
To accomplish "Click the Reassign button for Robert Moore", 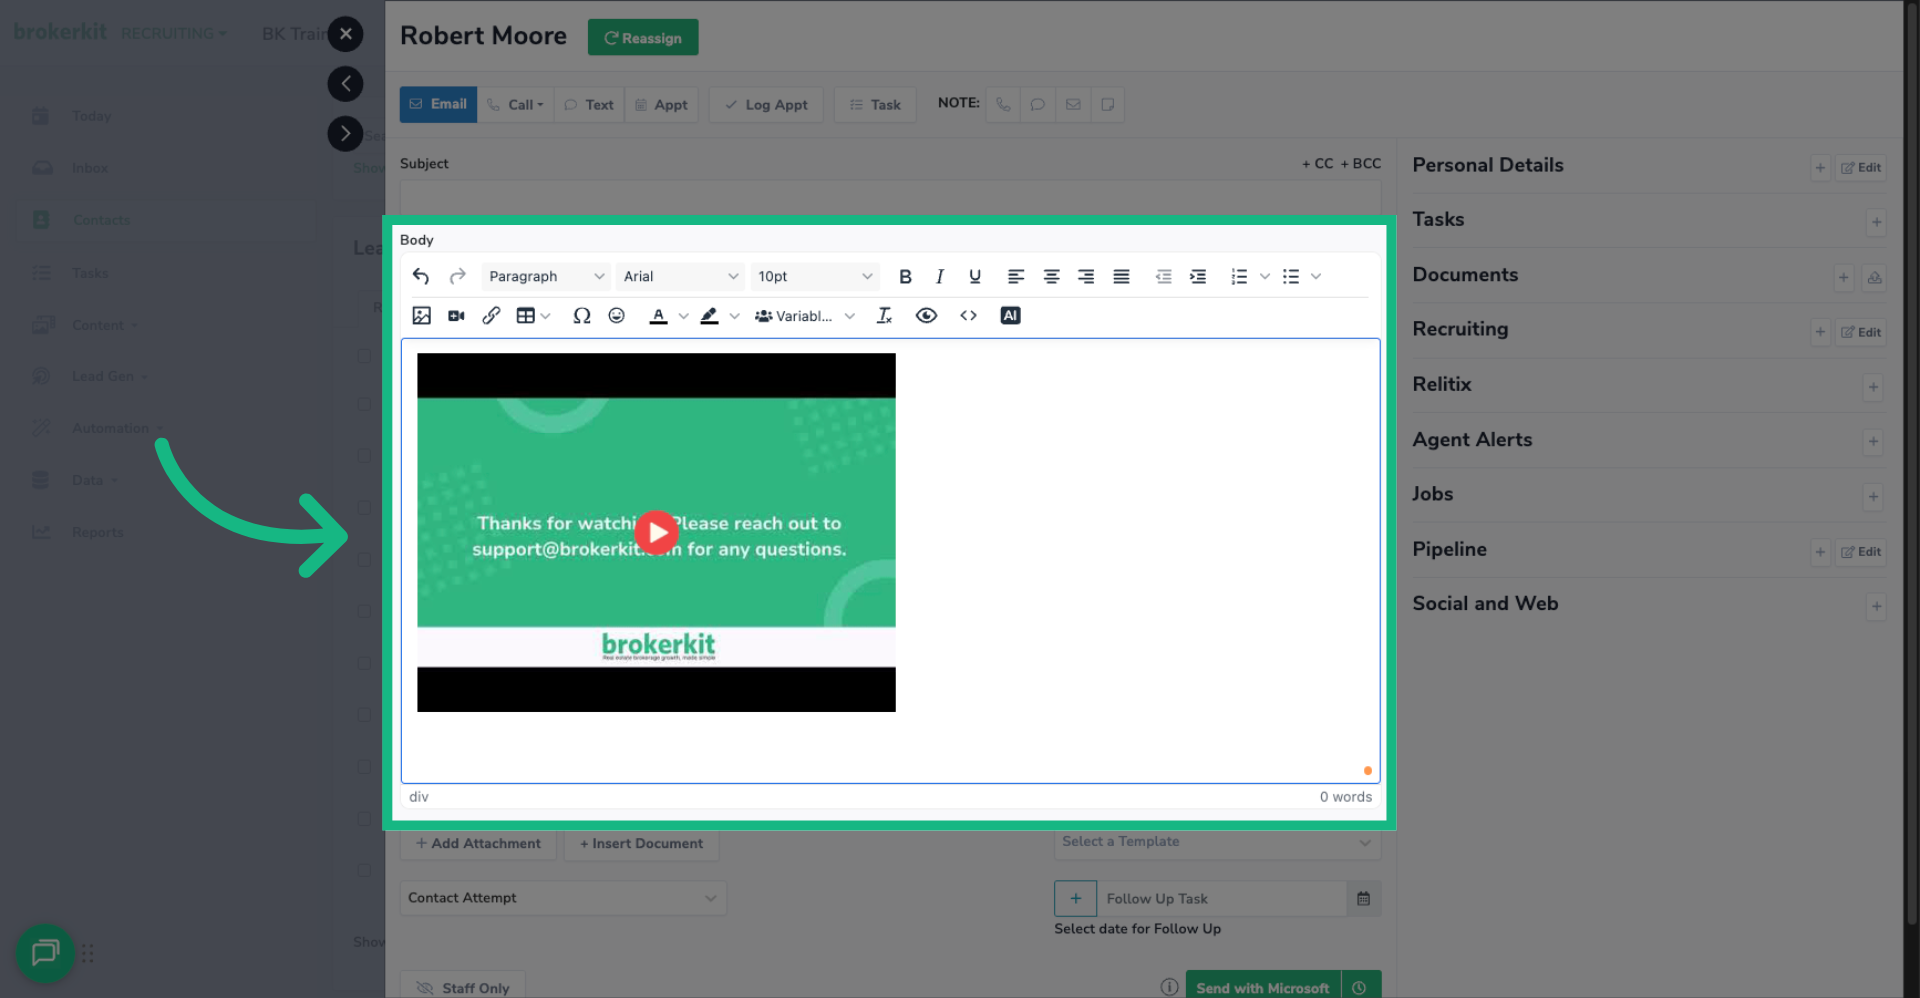I will pyautogui.click(x=643, y=37).
